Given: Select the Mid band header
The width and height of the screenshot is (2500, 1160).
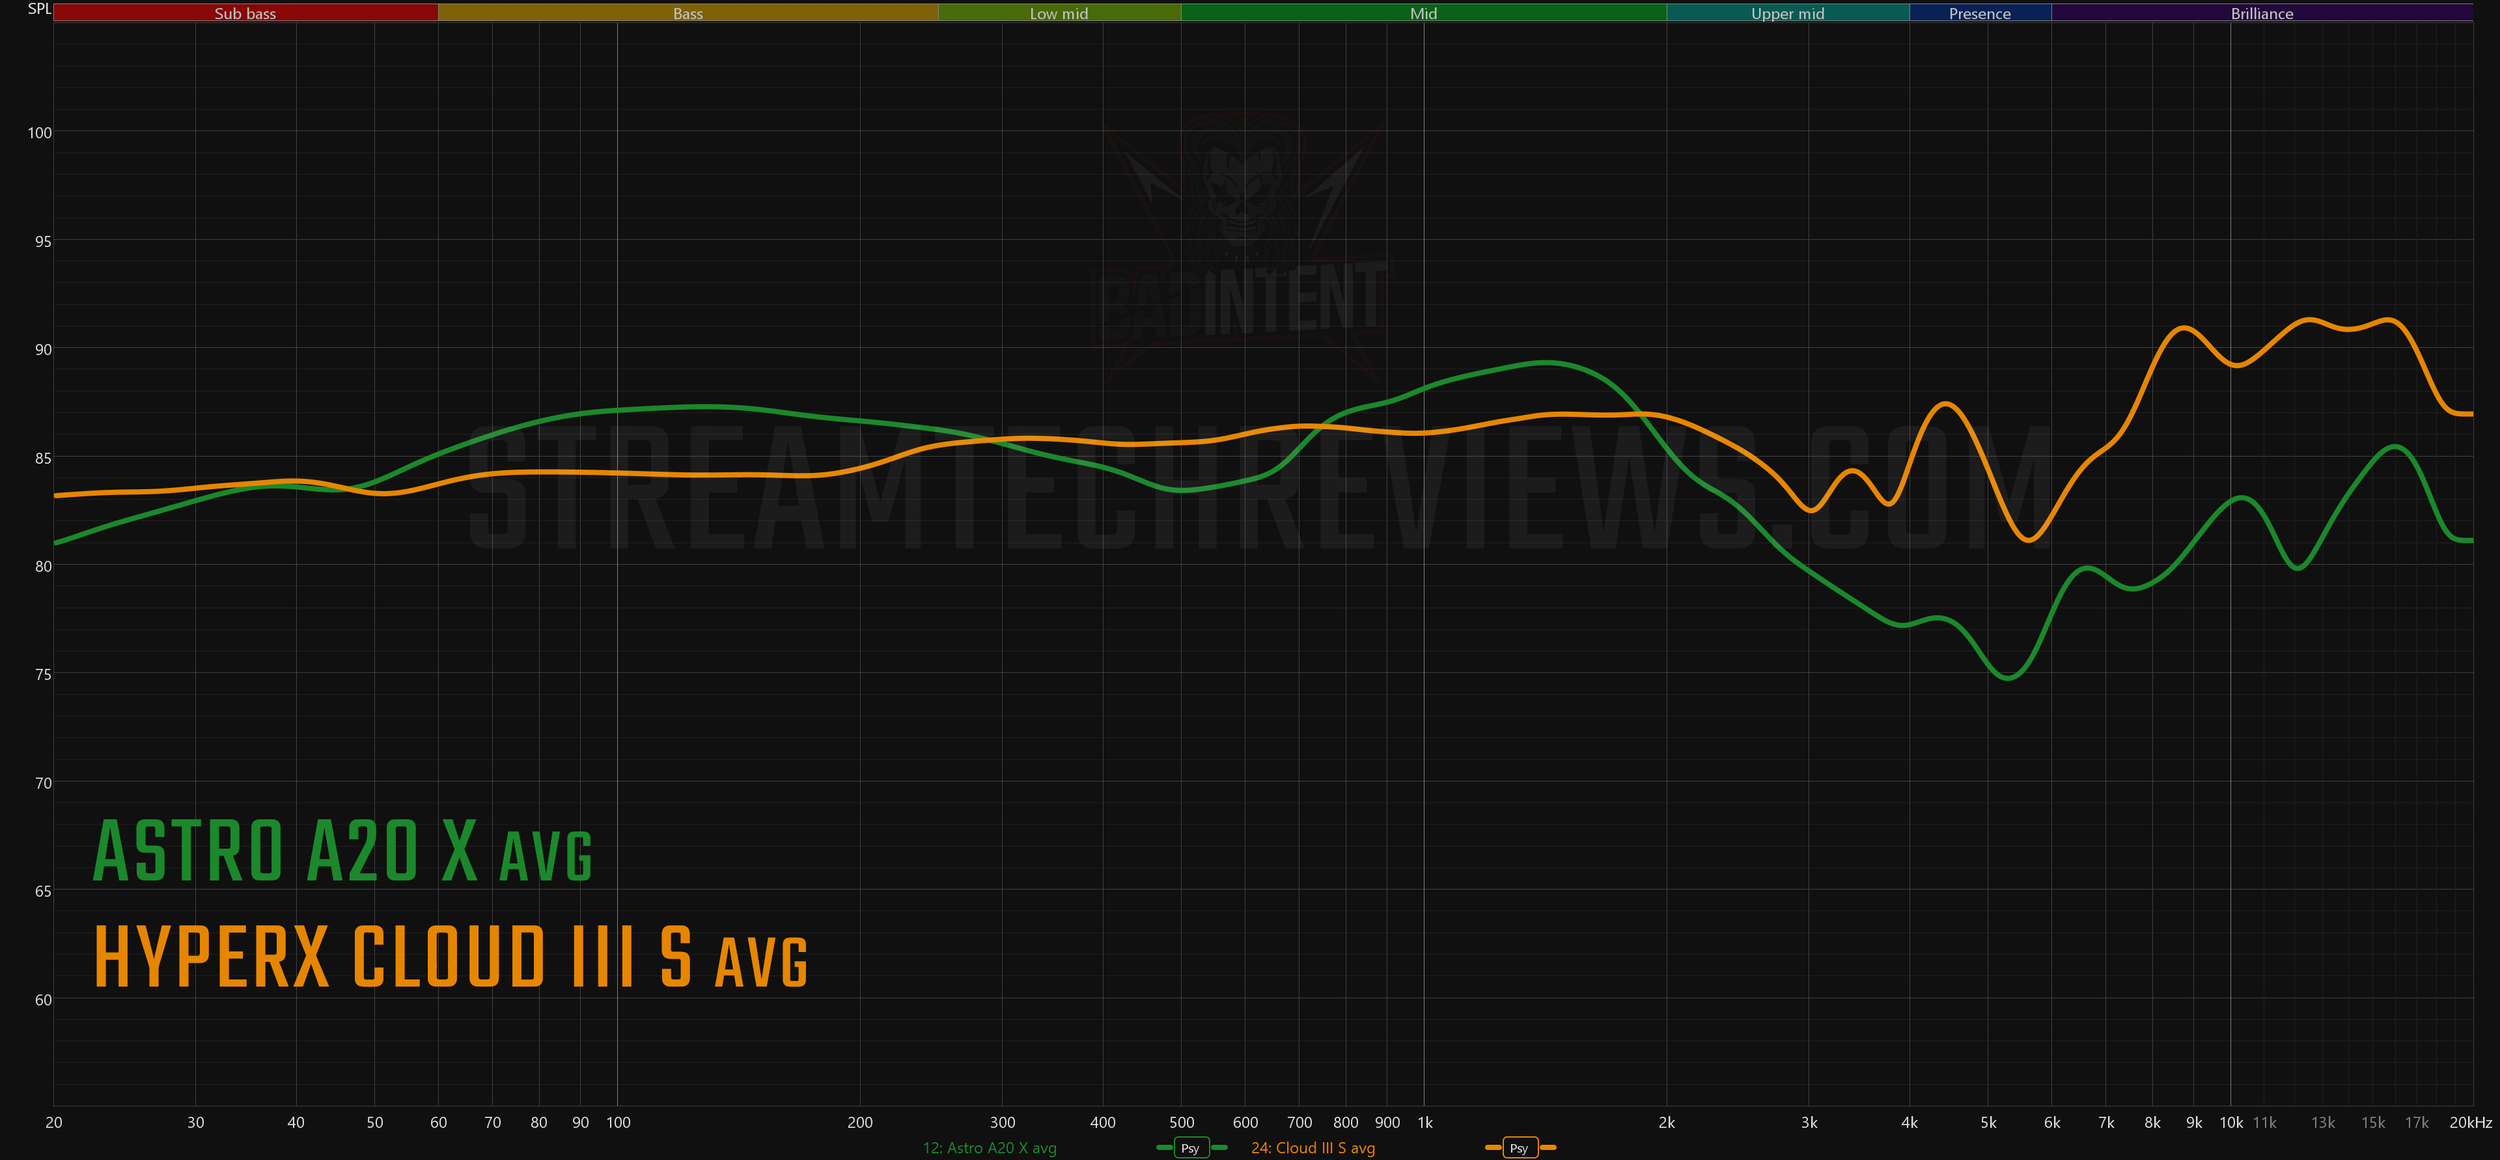Looking at the screenshot, I should (x=1423, y=13).
